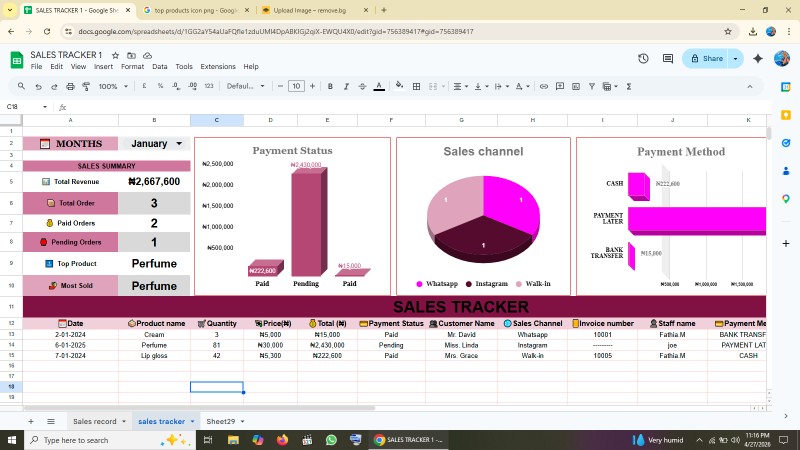Open the comments panel
This screenshot has height=450, width=800.
click(667, 58)
